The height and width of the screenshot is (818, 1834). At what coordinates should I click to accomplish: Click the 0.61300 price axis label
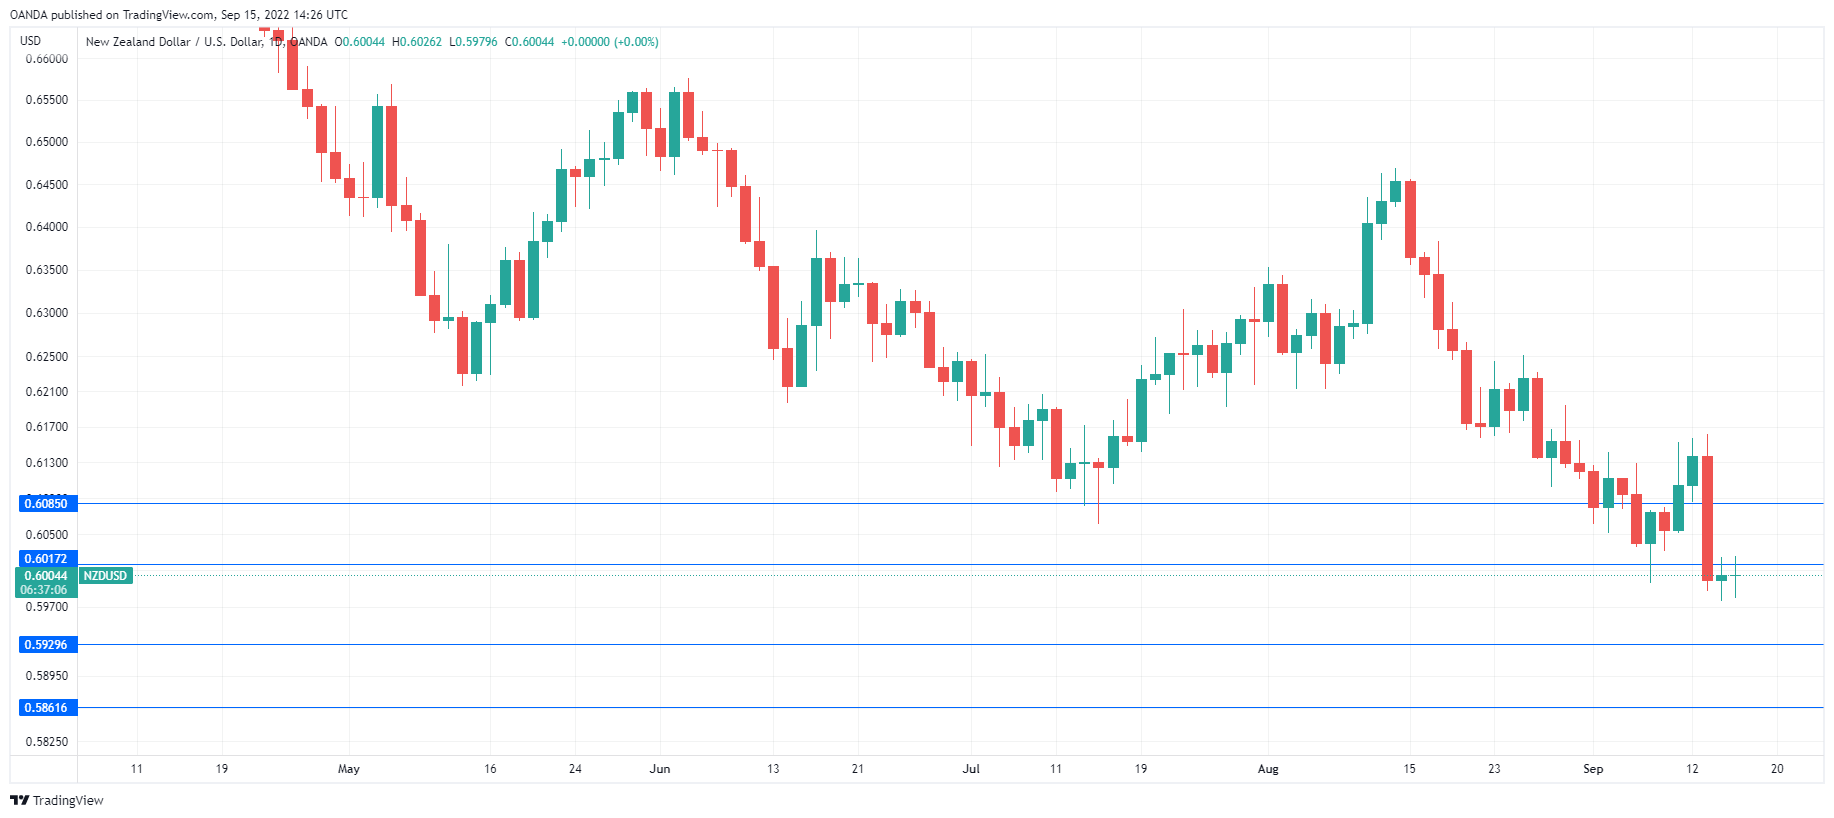point(47,463)
